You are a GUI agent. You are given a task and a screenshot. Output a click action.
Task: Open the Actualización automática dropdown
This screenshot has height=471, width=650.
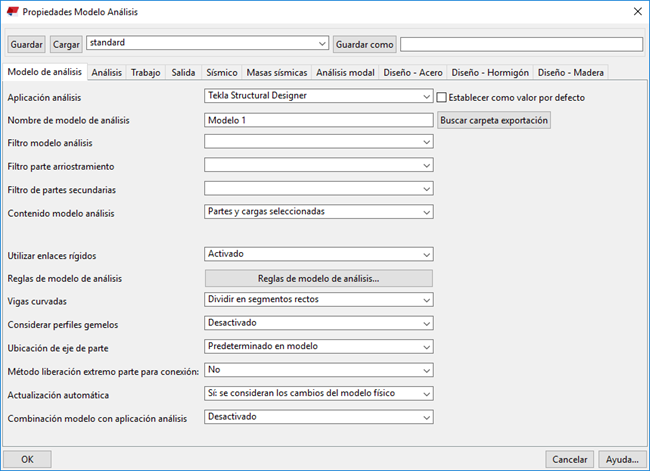318,393
